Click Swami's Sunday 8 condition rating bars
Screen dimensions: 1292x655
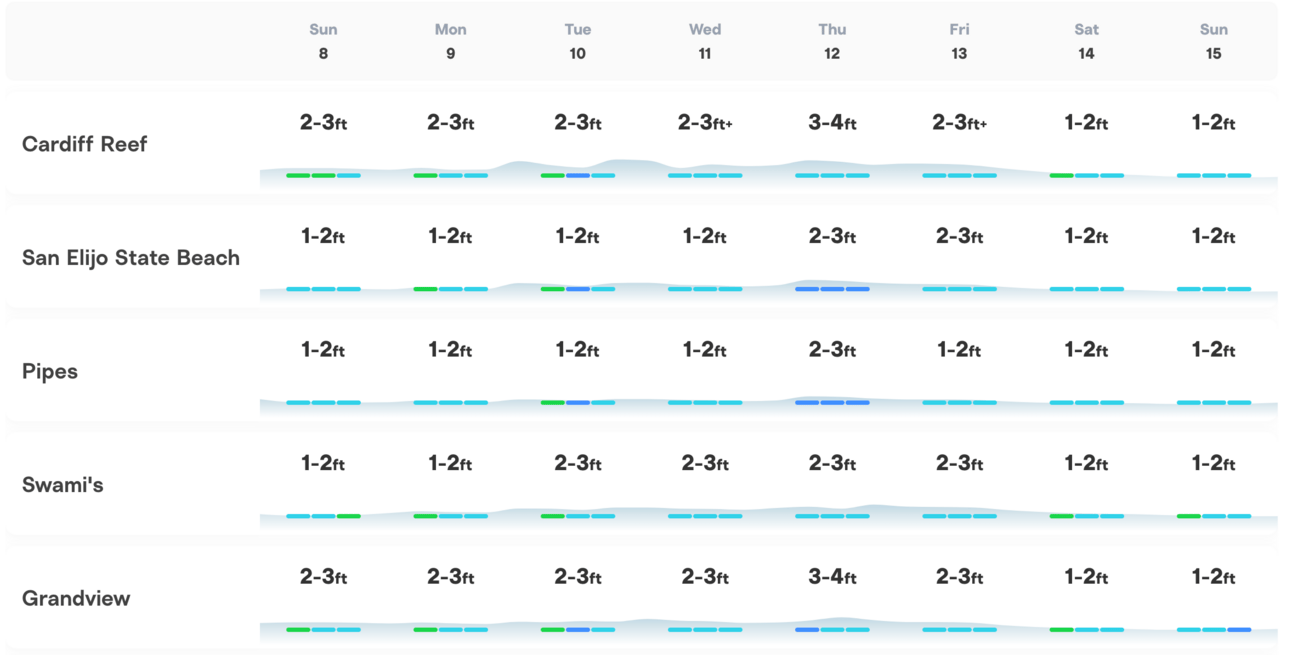(x=323, y=516)
